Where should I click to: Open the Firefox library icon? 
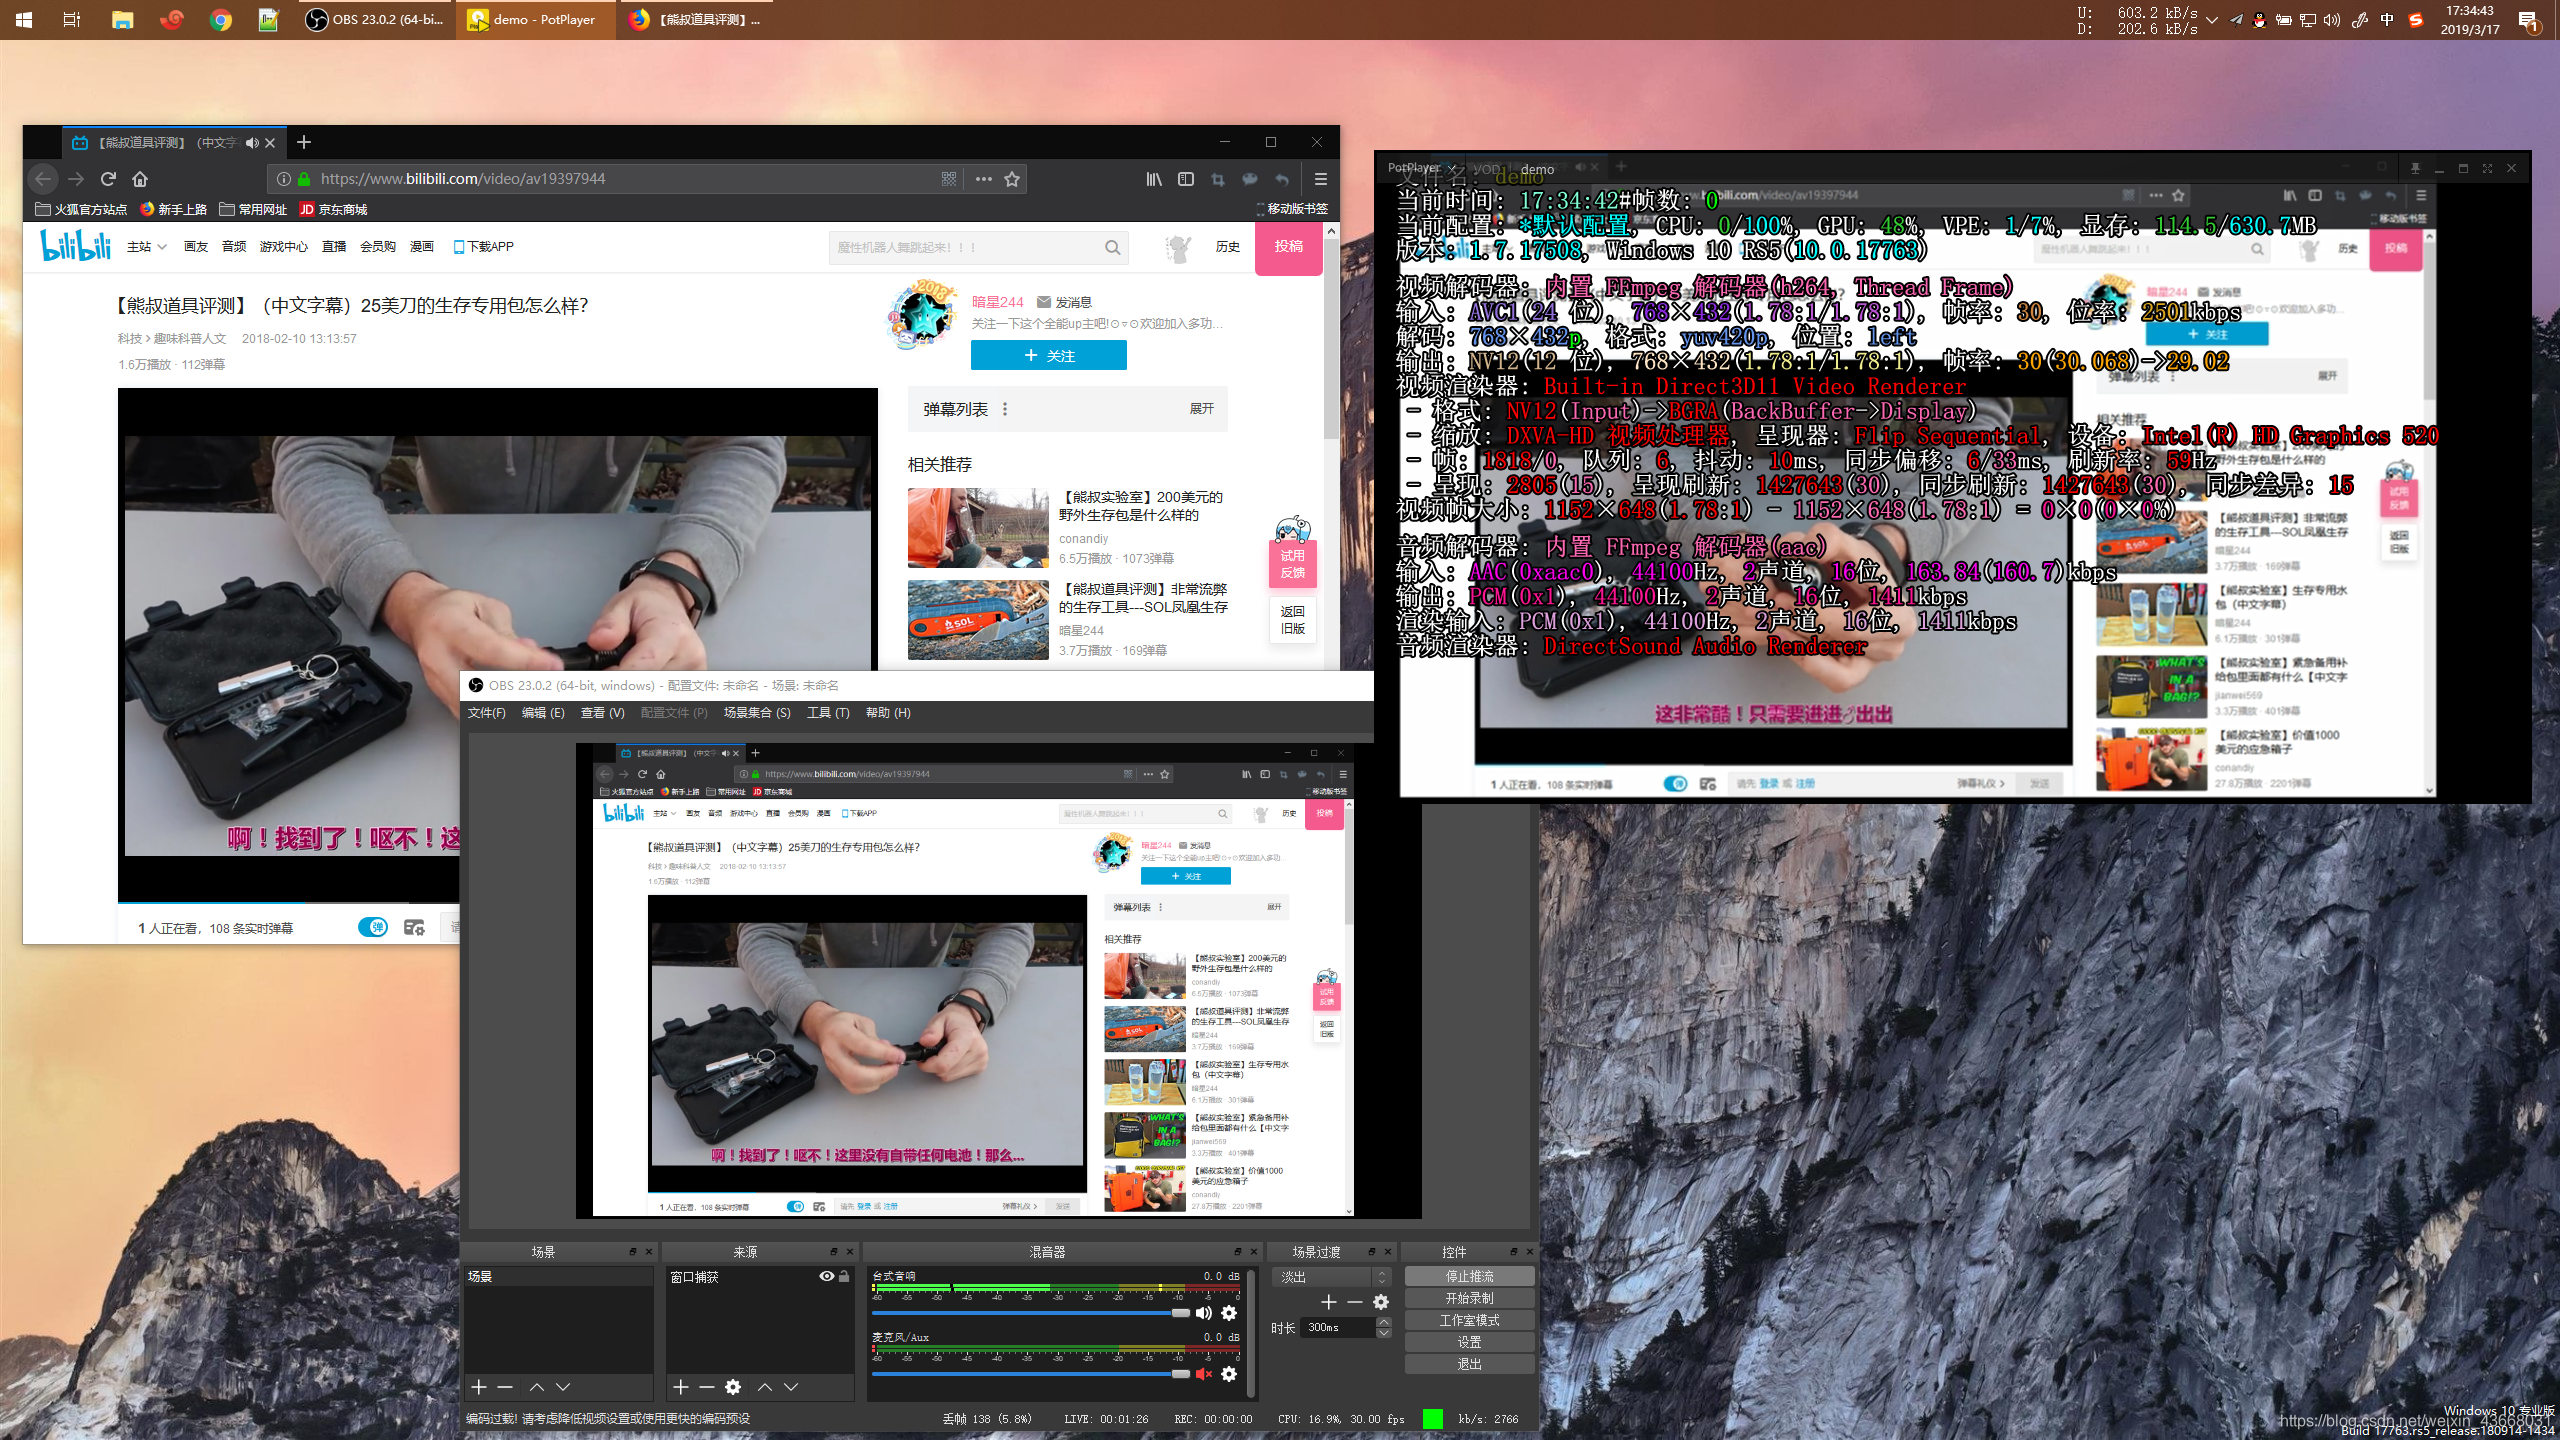tap(1154, 179)
